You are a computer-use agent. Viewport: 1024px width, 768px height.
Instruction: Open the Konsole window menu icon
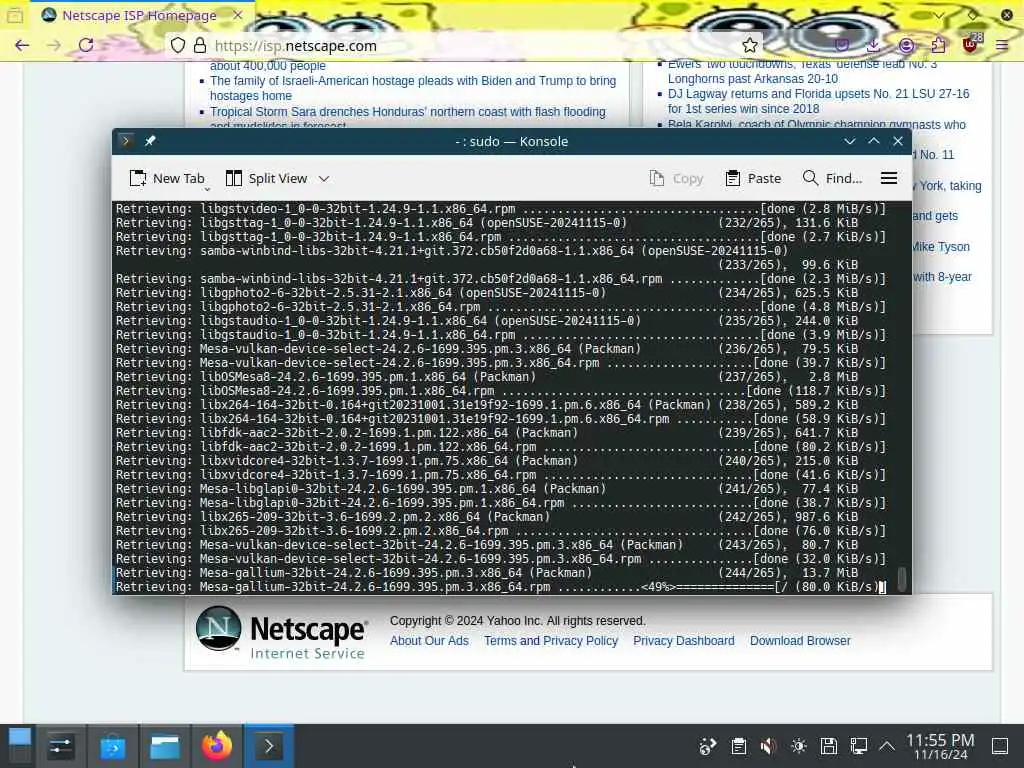point(126,140)
